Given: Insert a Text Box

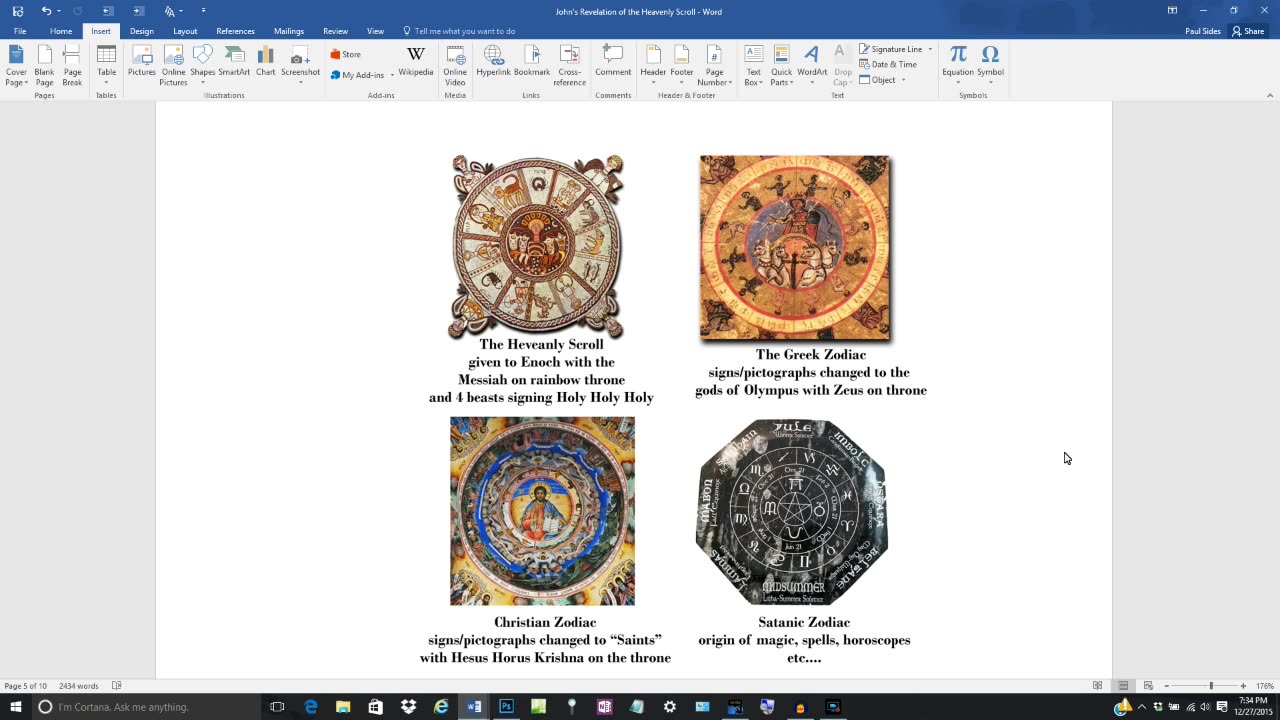Looking at the screenshot, I should tap(753, 66).
